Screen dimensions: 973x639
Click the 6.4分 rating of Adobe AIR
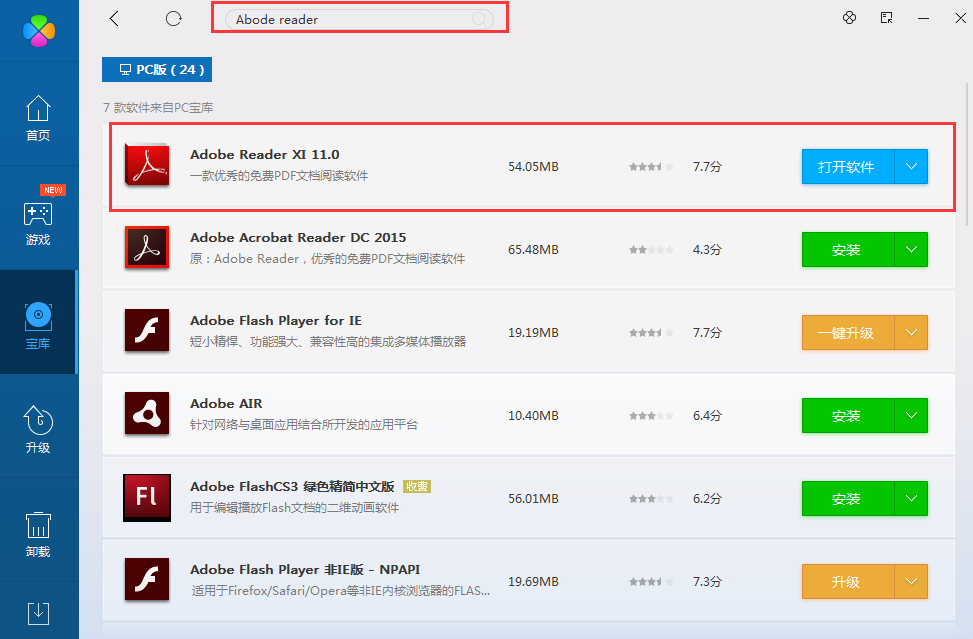click(x=707, y=416)
